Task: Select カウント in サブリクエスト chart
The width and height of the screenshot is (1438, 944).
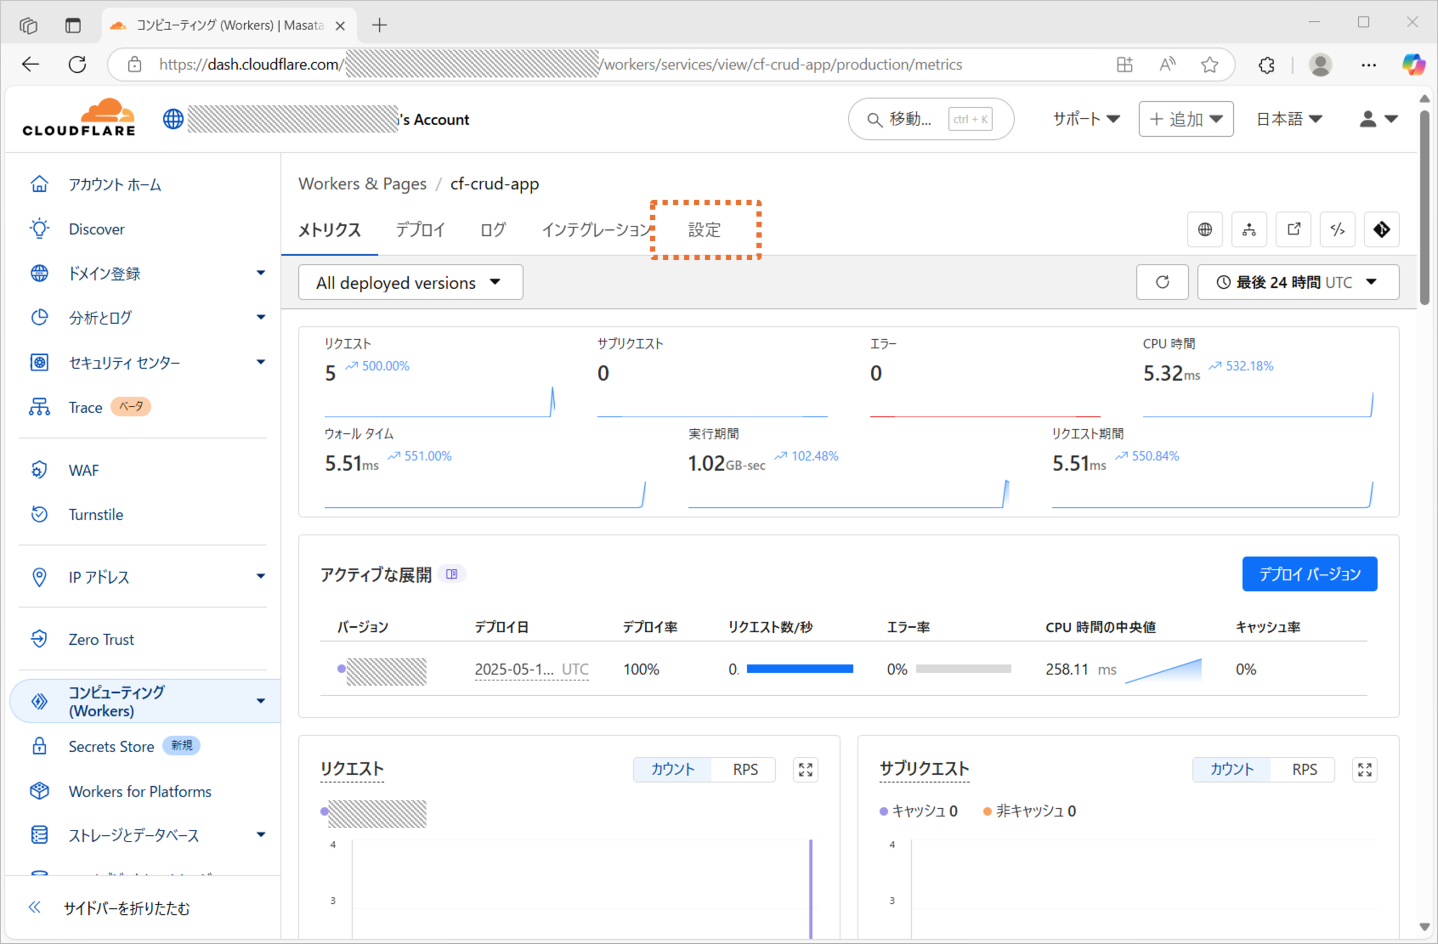Action: pos(1231,769)
